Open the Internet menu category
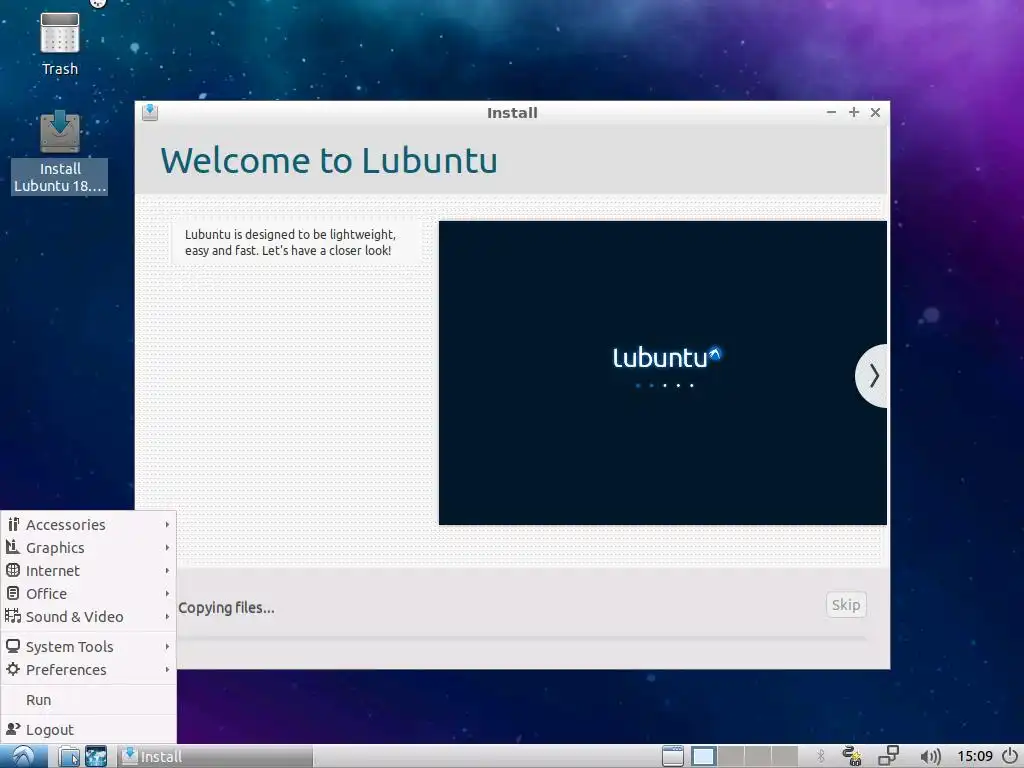 (89, 570)
